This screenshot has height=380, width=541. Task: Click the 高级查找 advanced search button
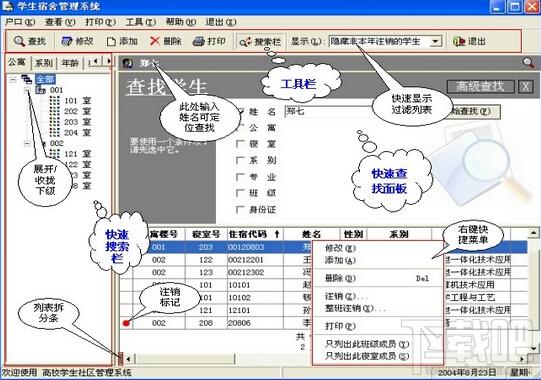480,86
